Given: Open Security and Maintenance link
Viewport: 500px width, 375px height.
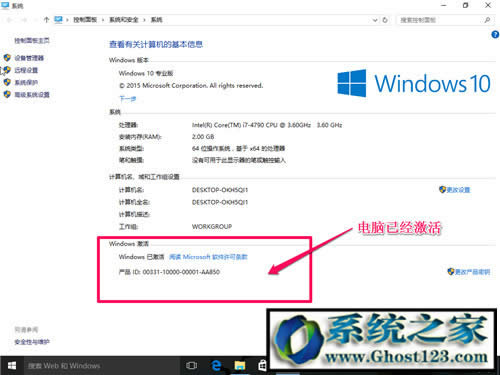Looking at the screenshot, I should 32,342.
